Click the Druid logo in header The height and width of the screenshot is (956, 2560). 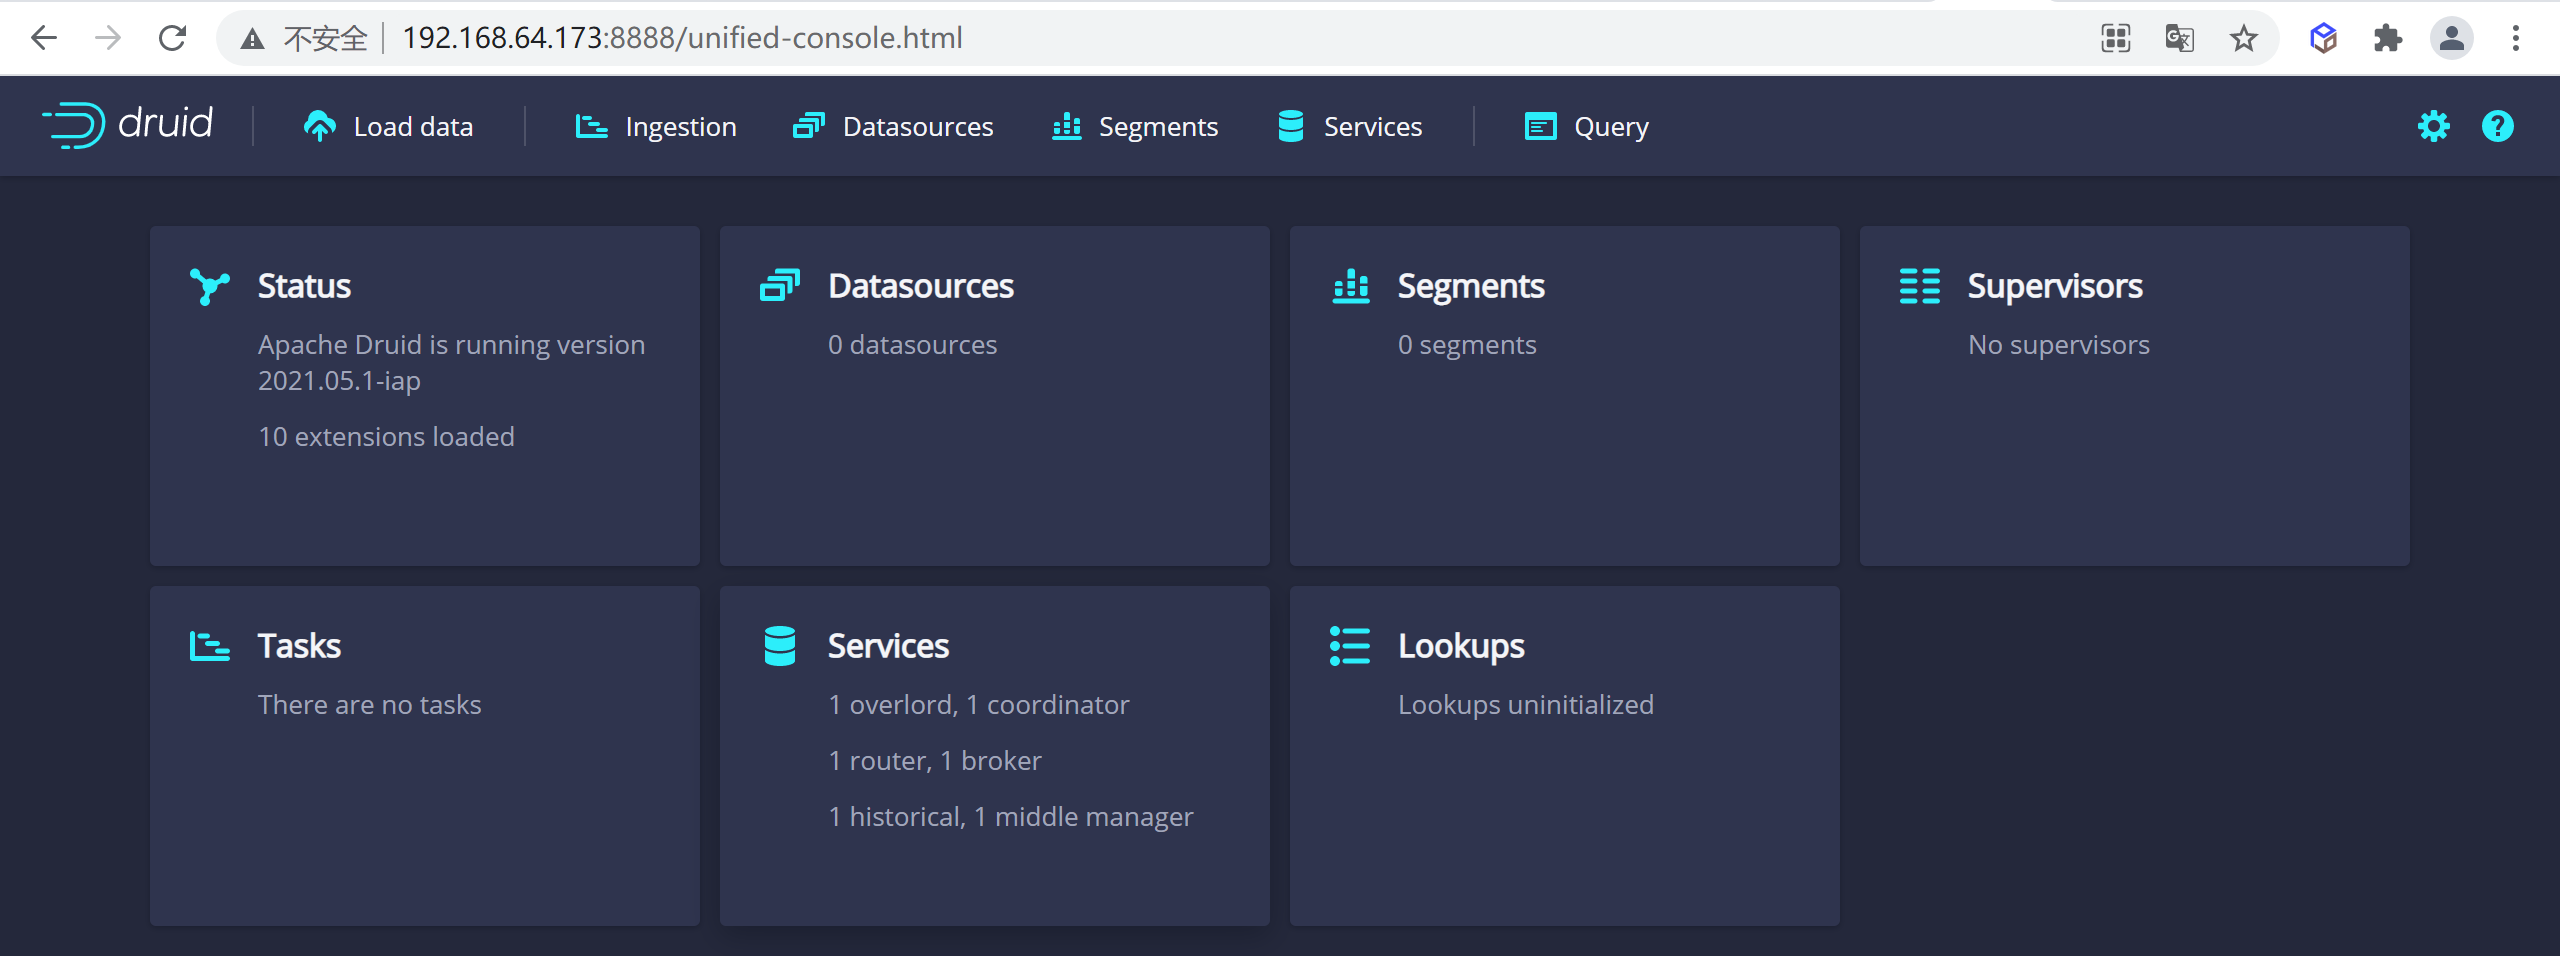(x=128, y=125)
